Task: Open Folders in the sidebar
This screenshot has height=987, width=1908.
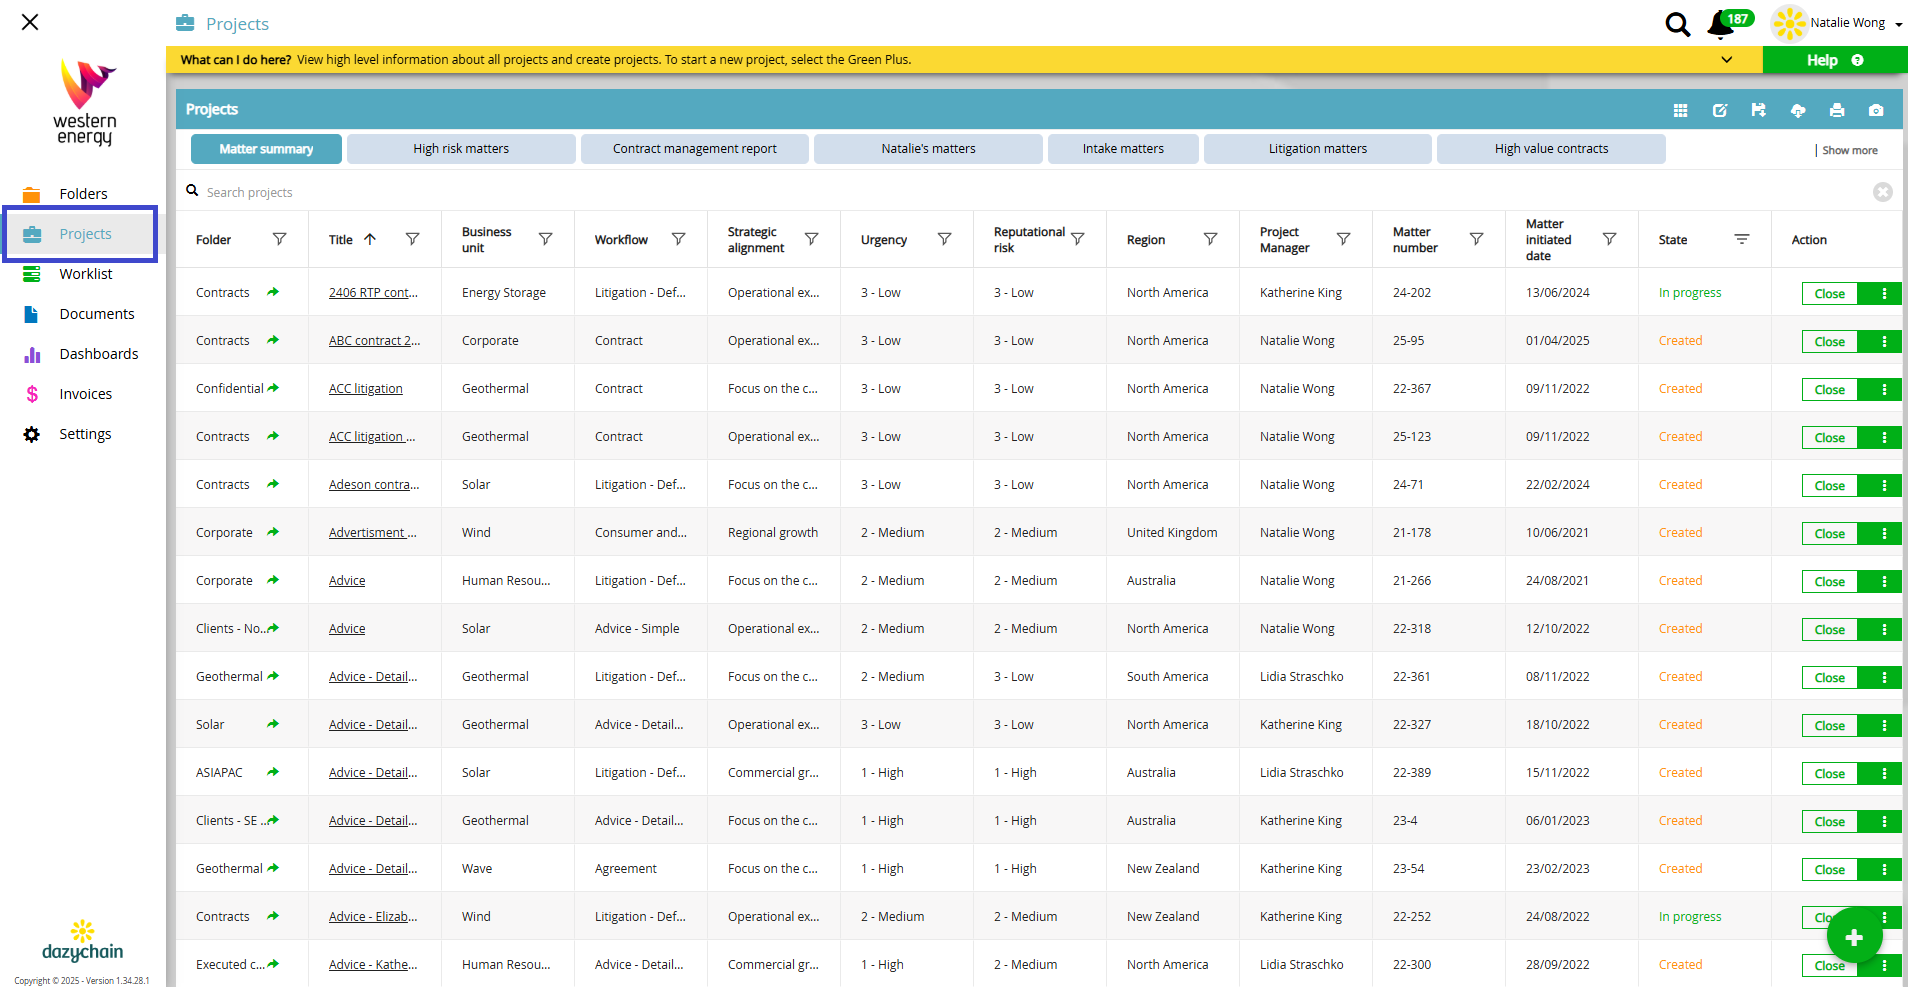Action: pos(83,194)
